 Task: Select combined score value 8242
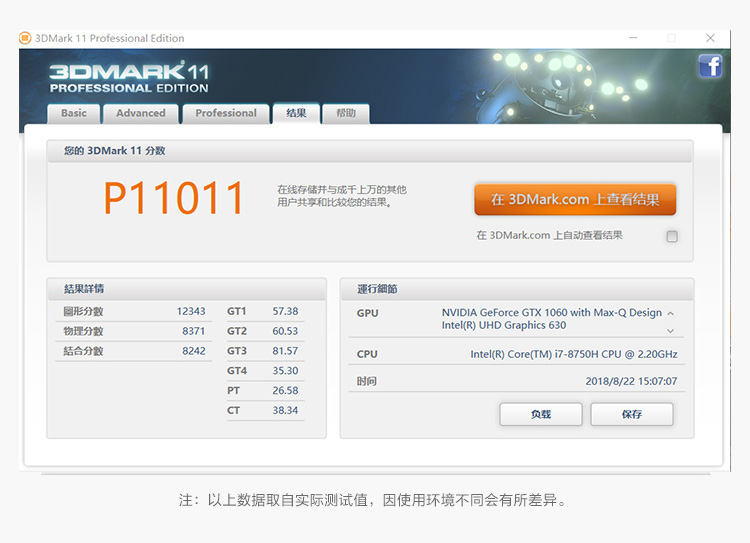click(194, 351)
